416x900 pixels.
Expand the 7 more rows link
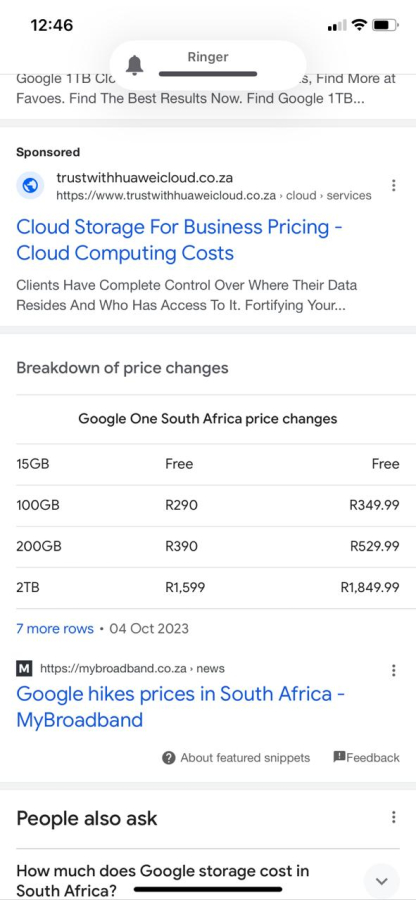(x=55, y=629)
